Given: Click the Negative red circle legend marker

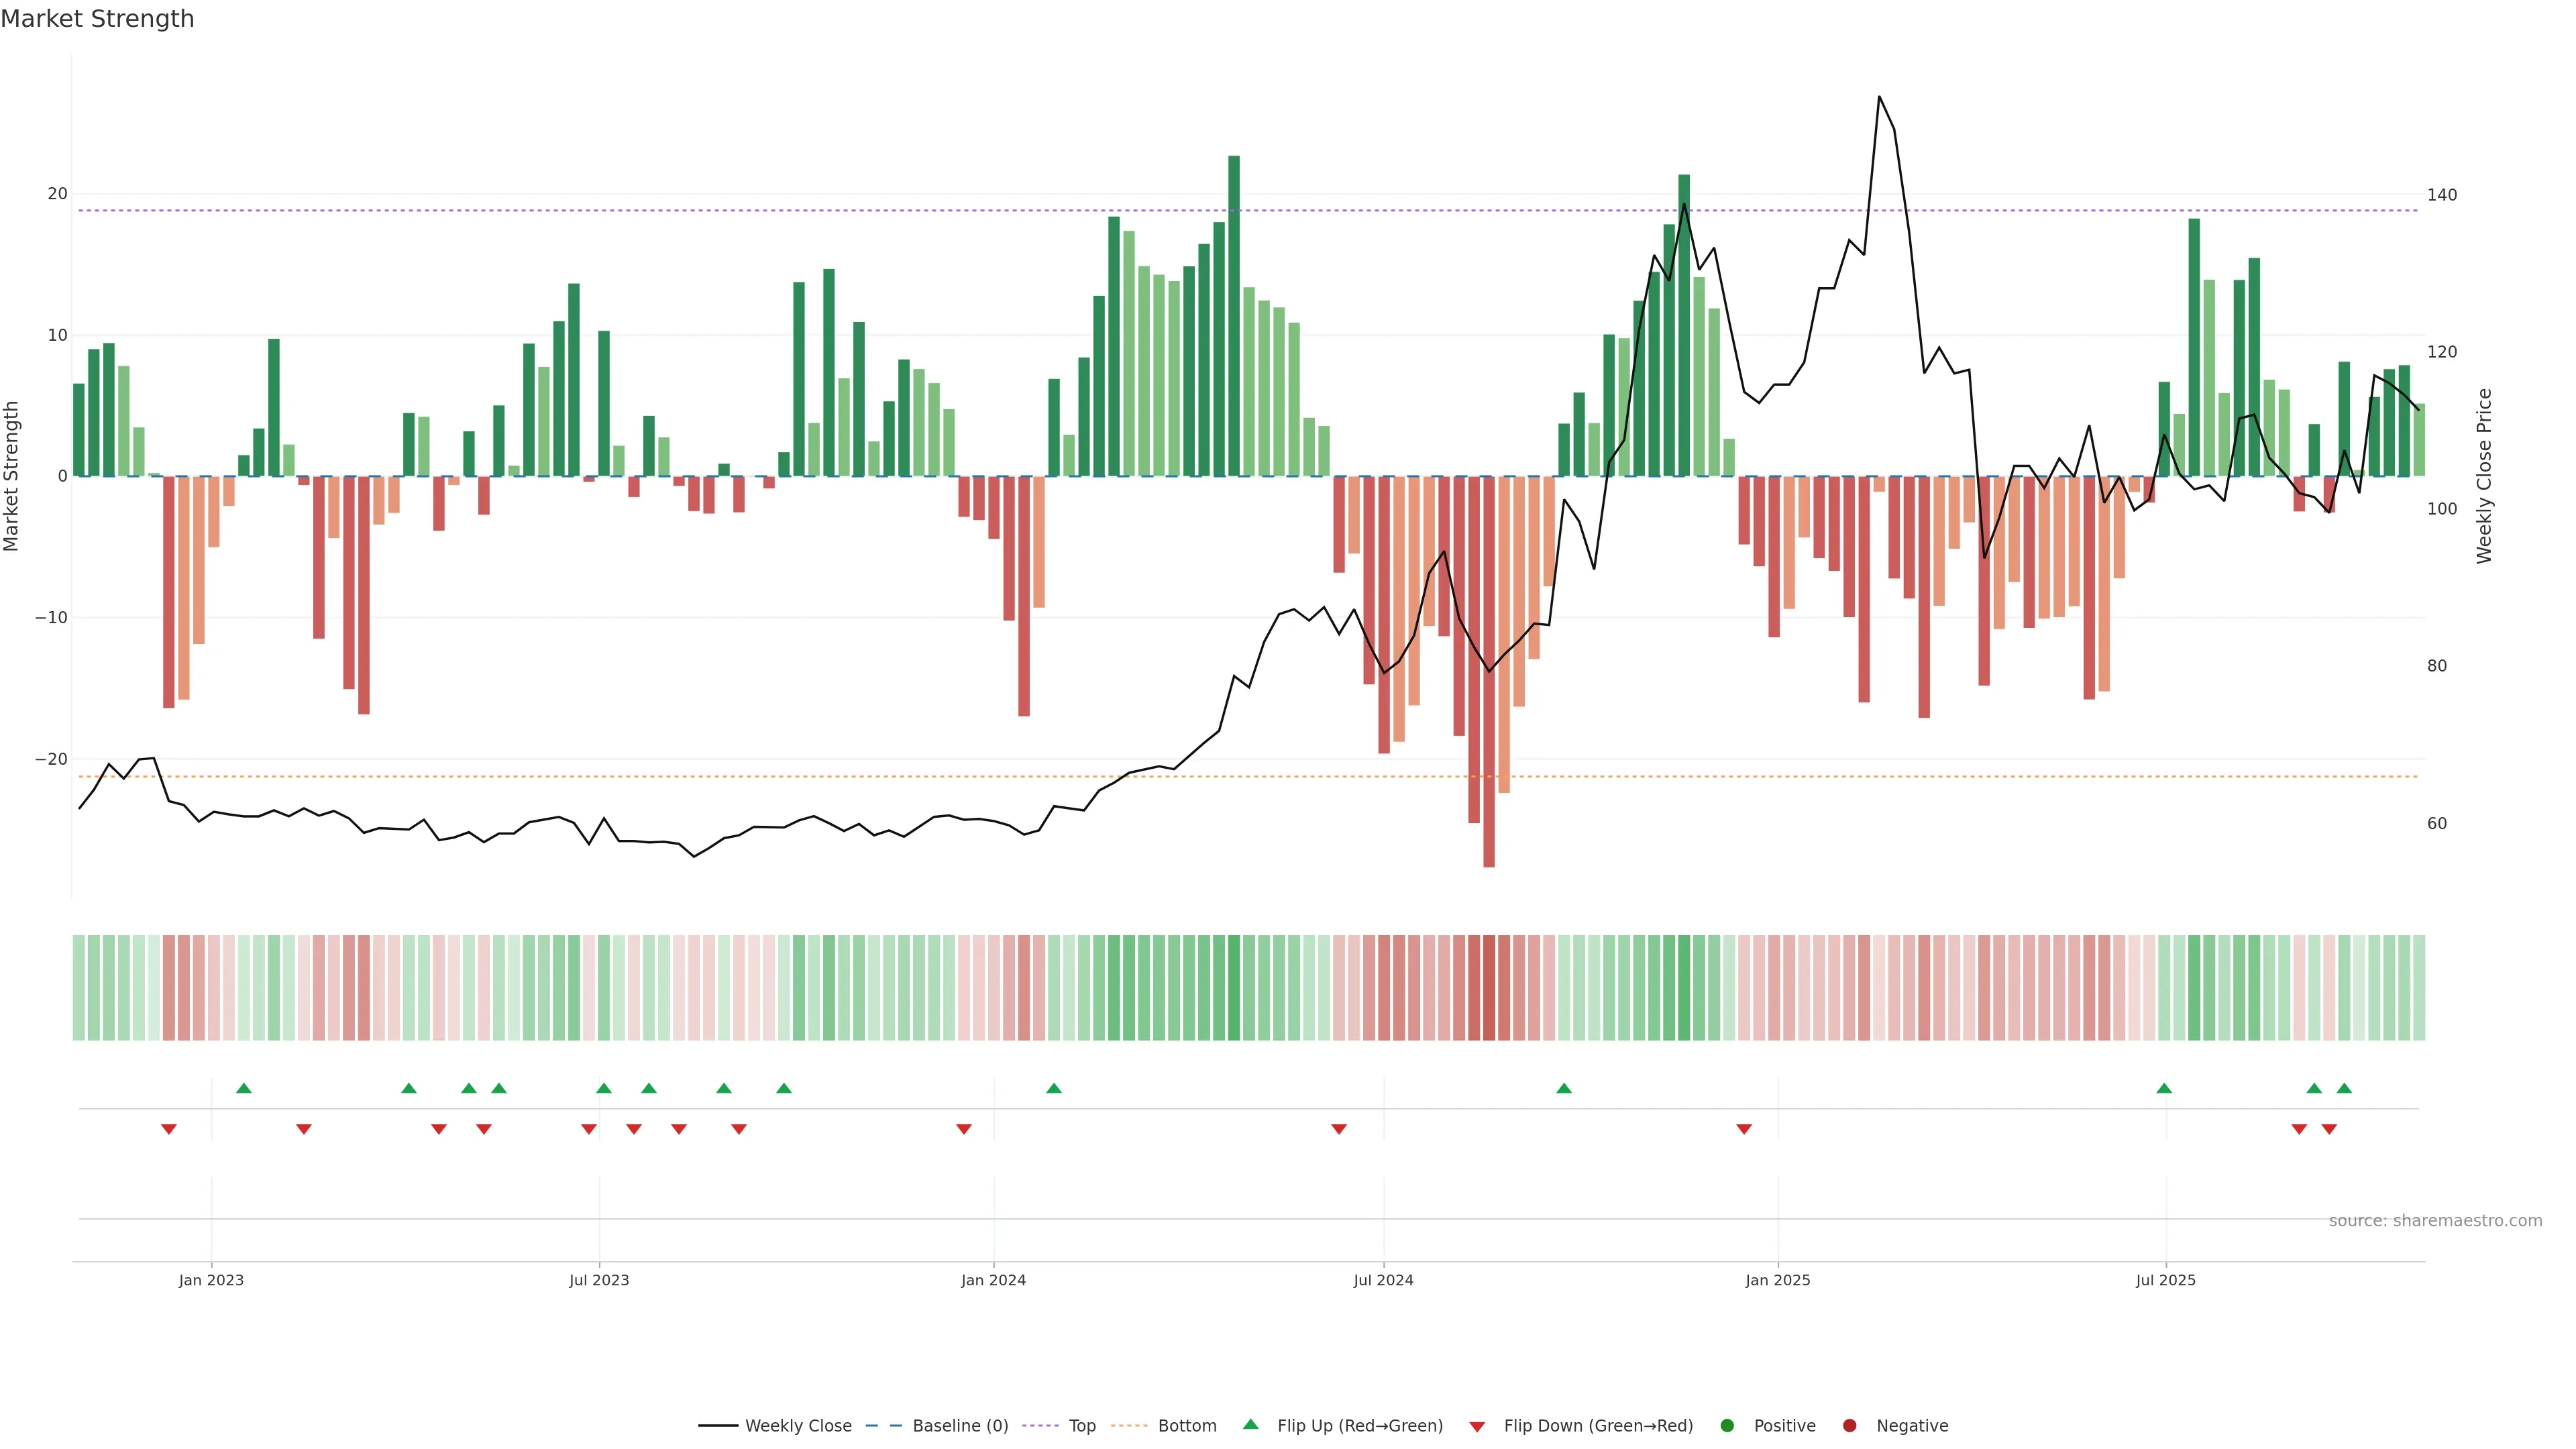Looking at the screenshot, I should point(1849,1425).
